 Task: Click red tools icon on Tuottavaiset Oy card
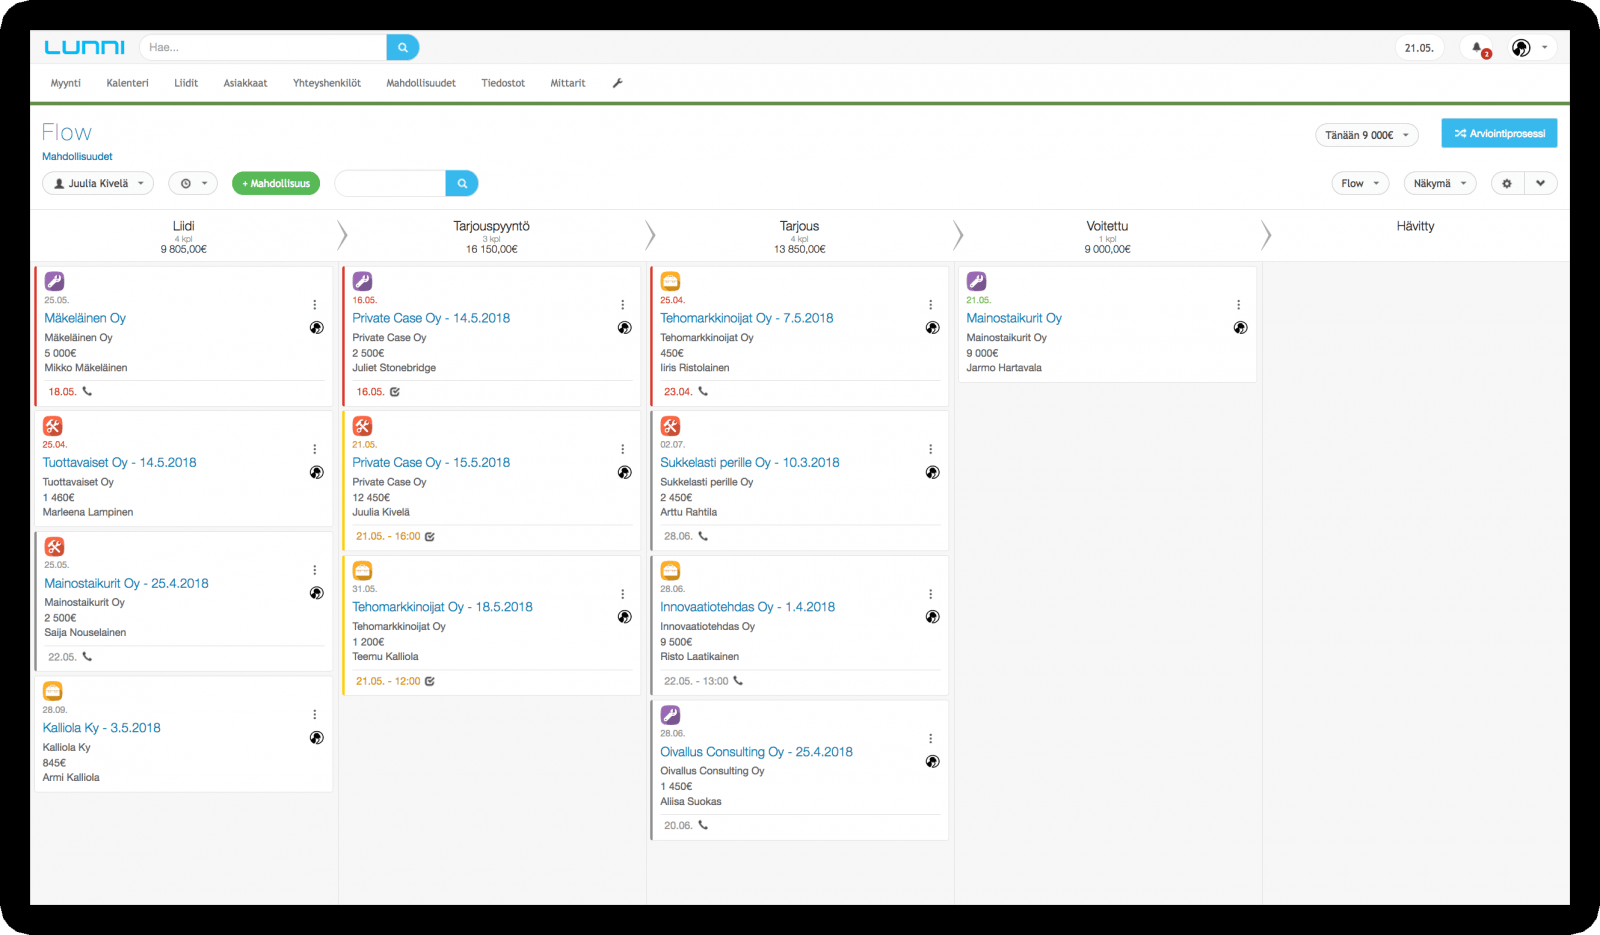tap(52, 426)
